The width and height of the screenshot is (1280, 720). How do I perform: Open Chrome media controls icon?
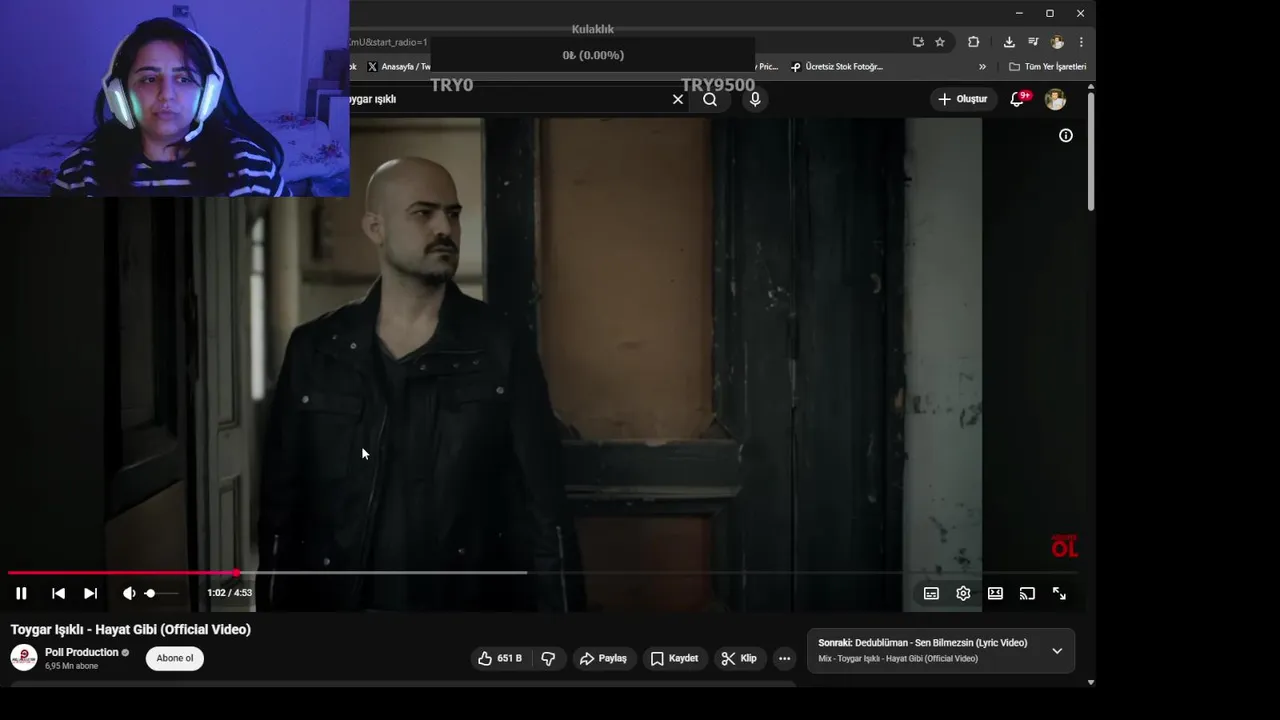pyautogui.click(x=1033, y=42)
